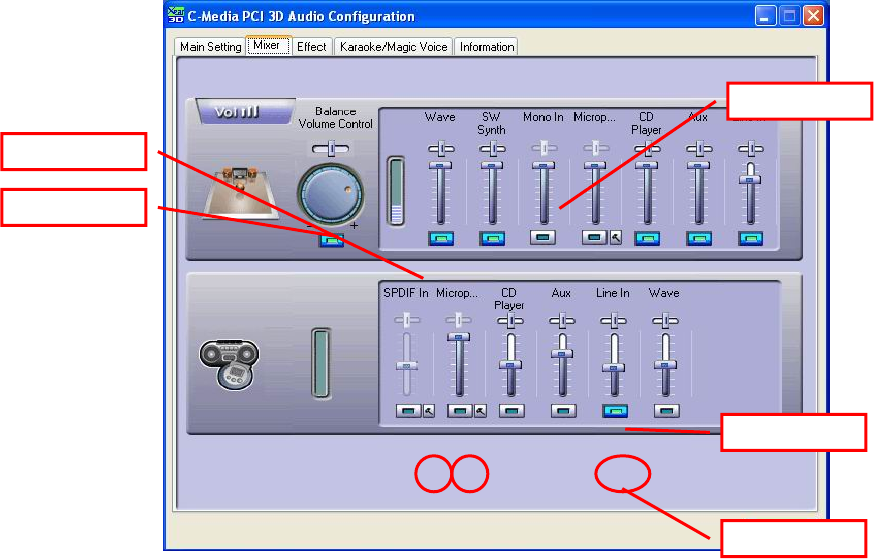Image resolution: width=874 pixels, height=559 pixels.
Task: Mute the Wave playback channel
Action: click(441, 238)
